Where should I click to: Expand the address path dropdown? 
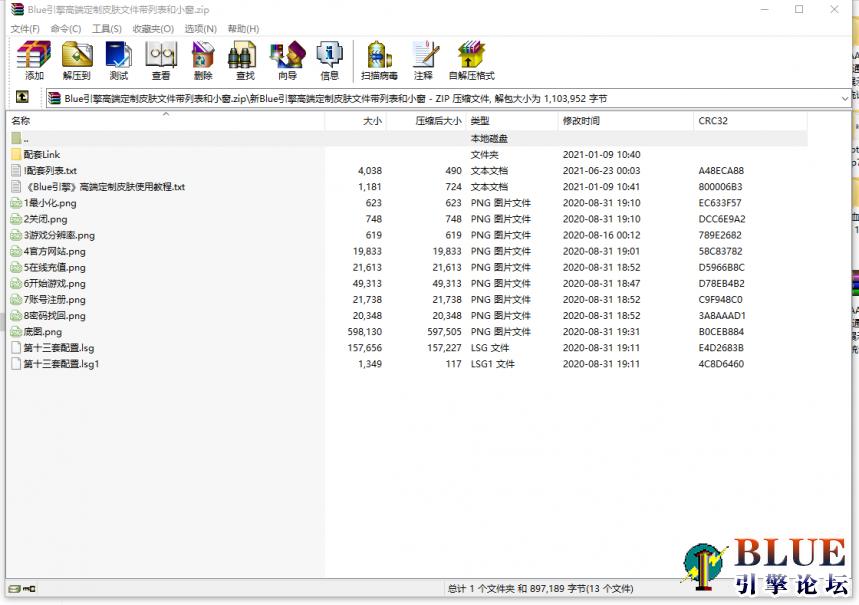coord(845,98)
